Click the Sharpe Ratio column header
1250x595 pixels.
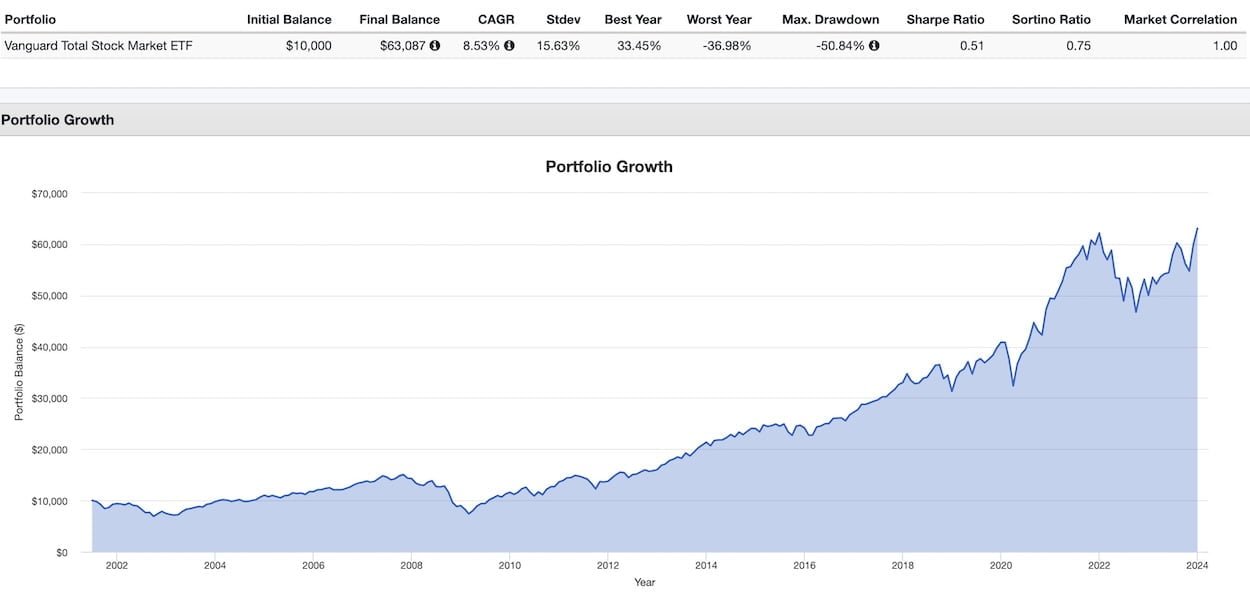945,19
